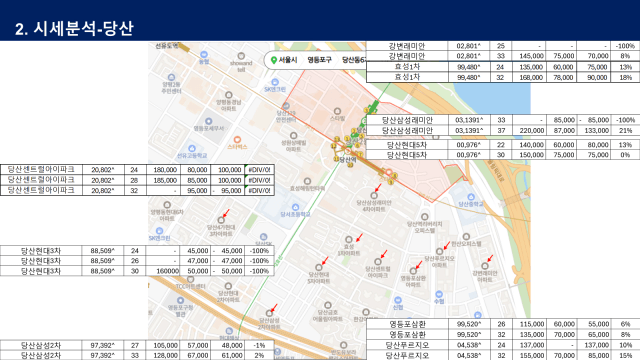
Task: Open the 당산동6가 neighborhood selector
Action: [354, 60]
